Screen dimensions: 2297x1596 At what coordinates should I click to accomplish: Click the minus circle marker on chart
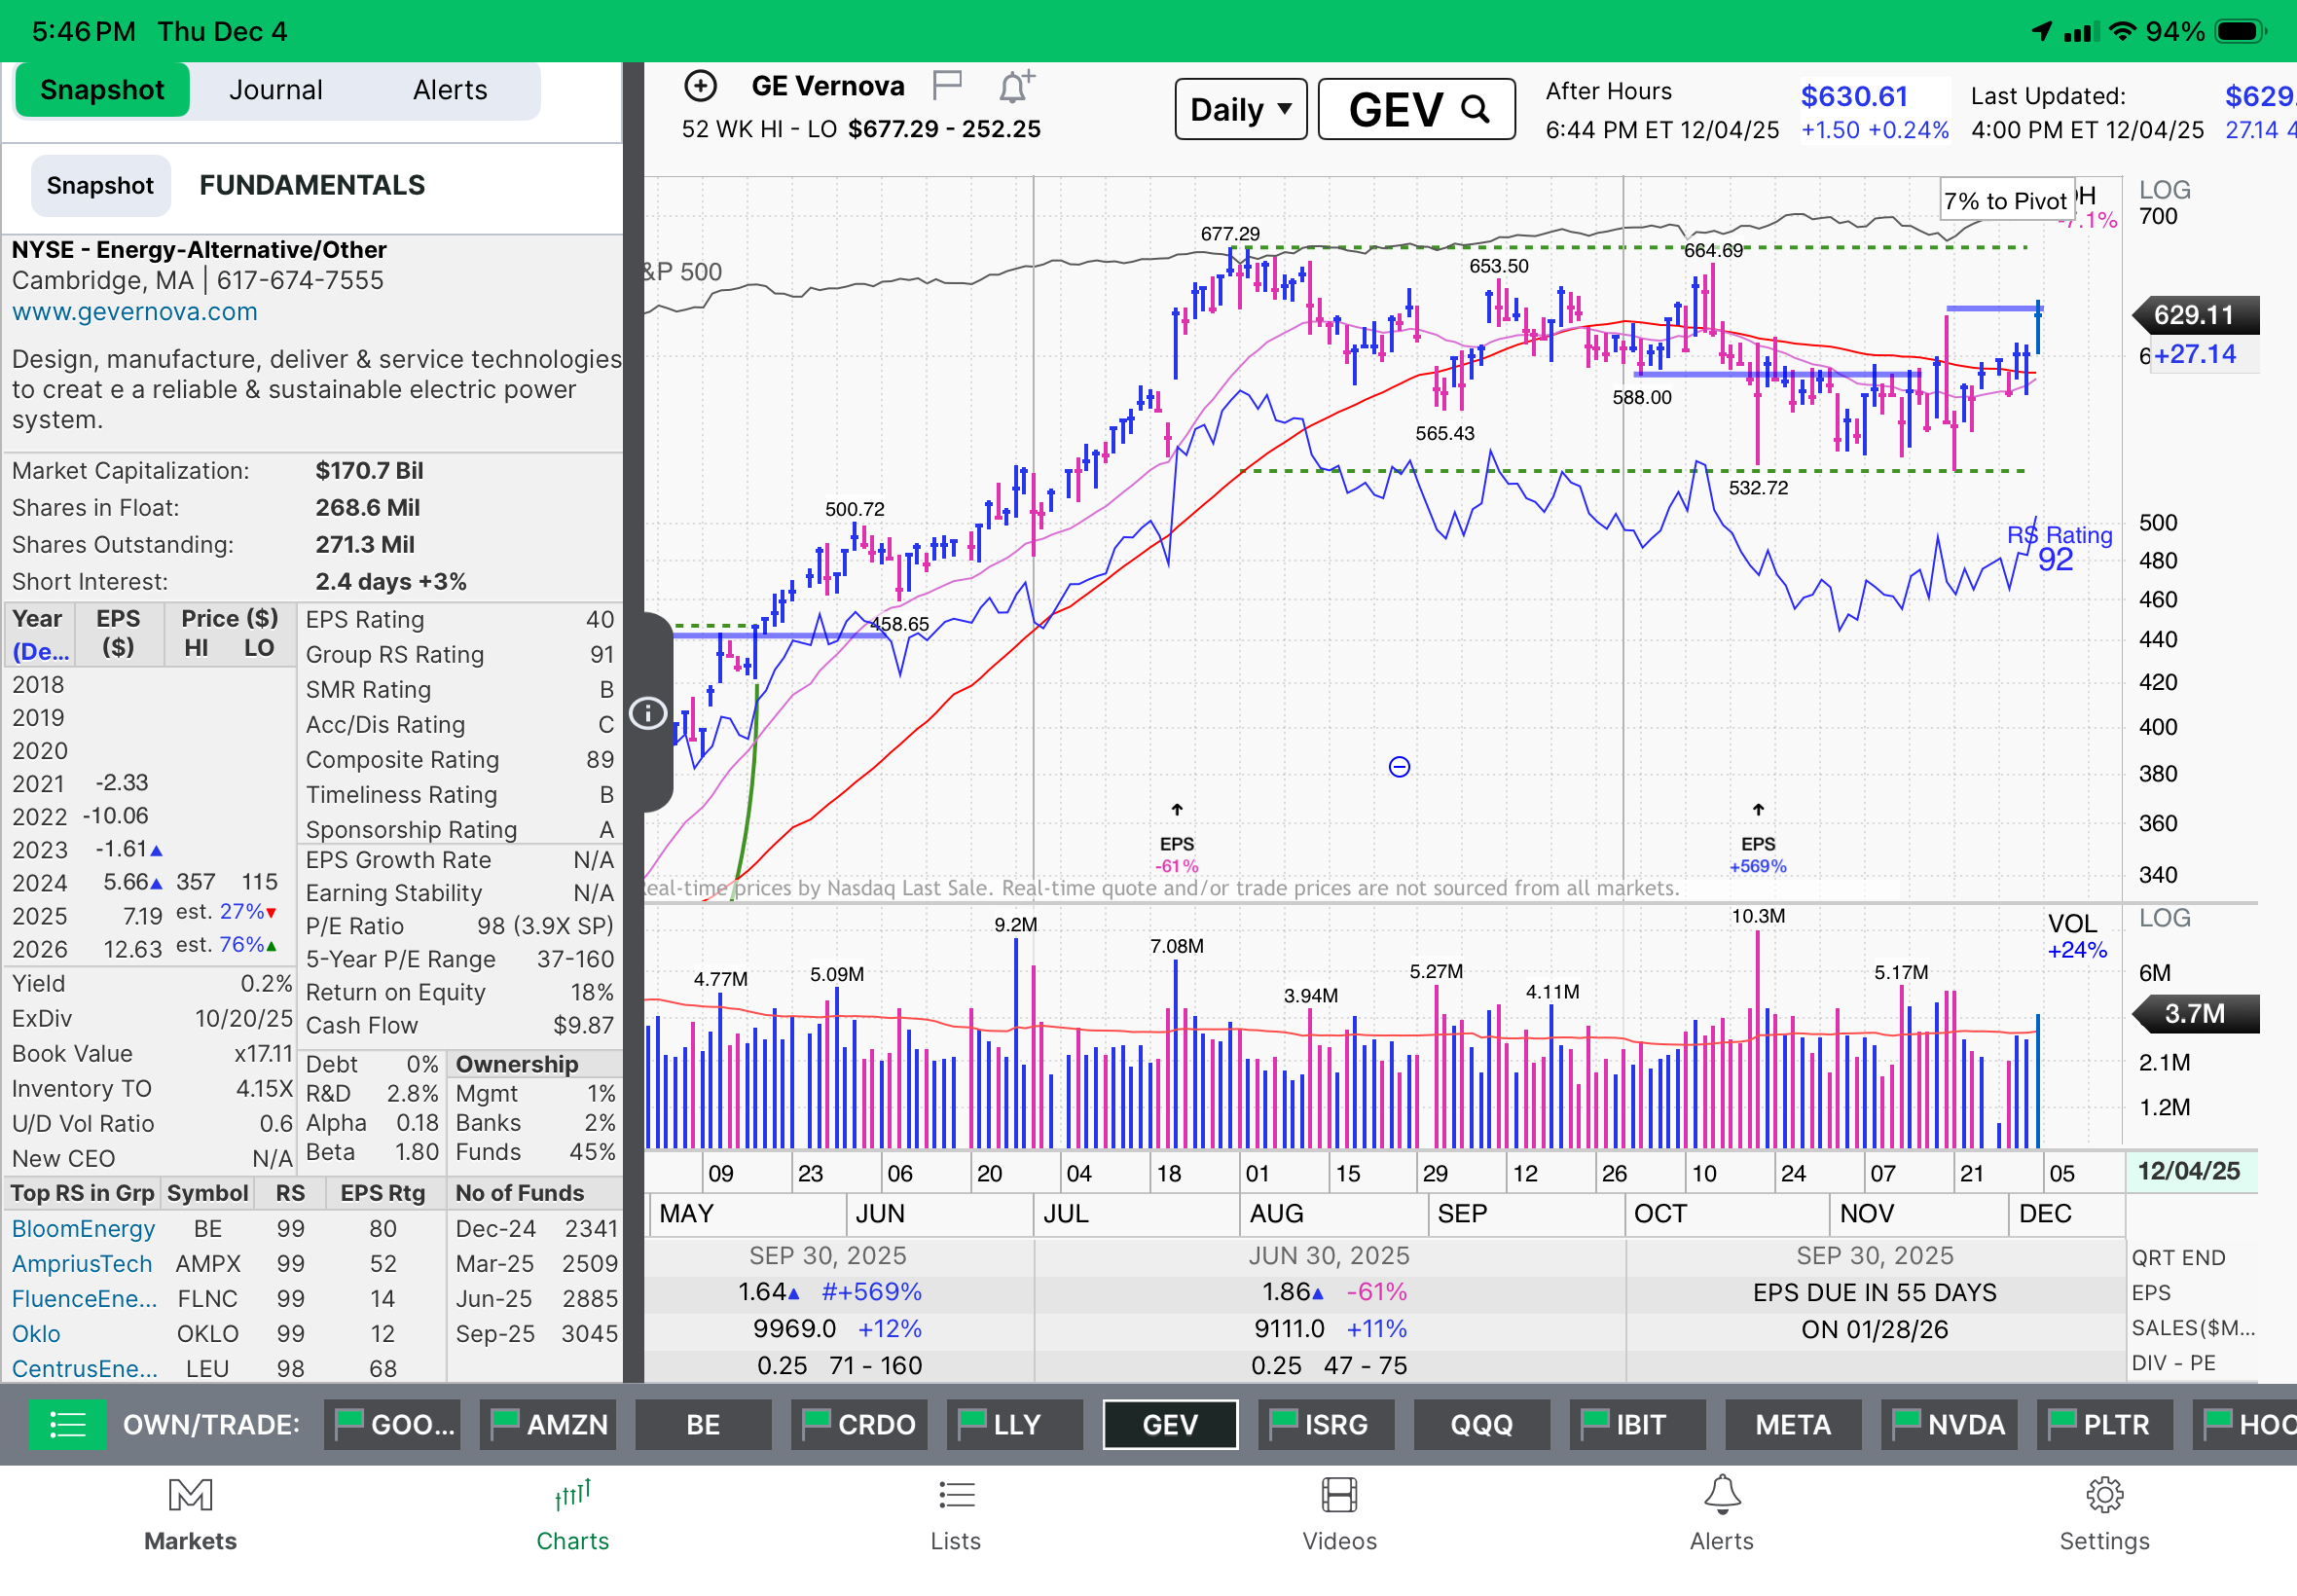coord(1399,767)
